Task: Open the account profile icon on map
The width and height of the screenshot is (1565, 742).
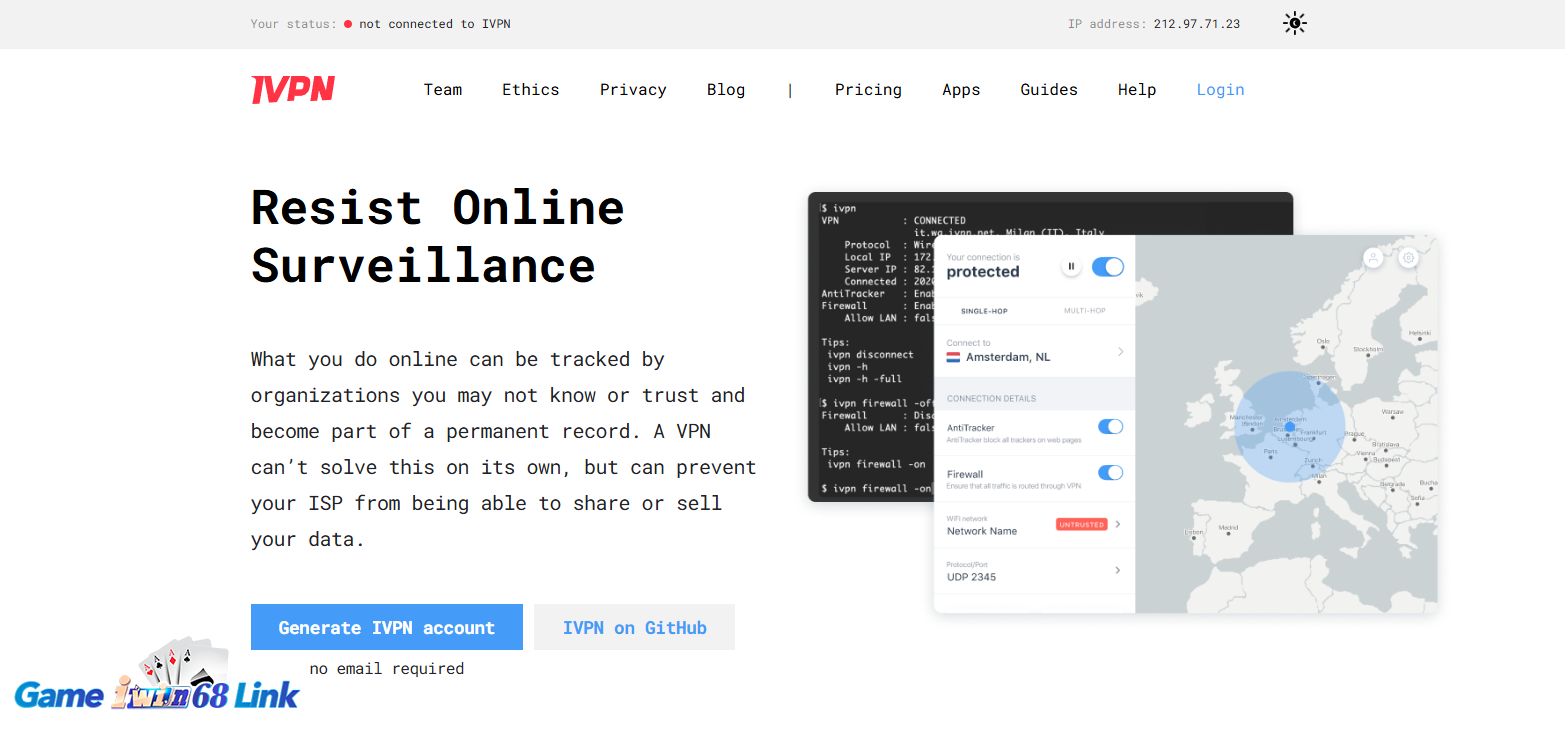Action: coord(1374,258)
